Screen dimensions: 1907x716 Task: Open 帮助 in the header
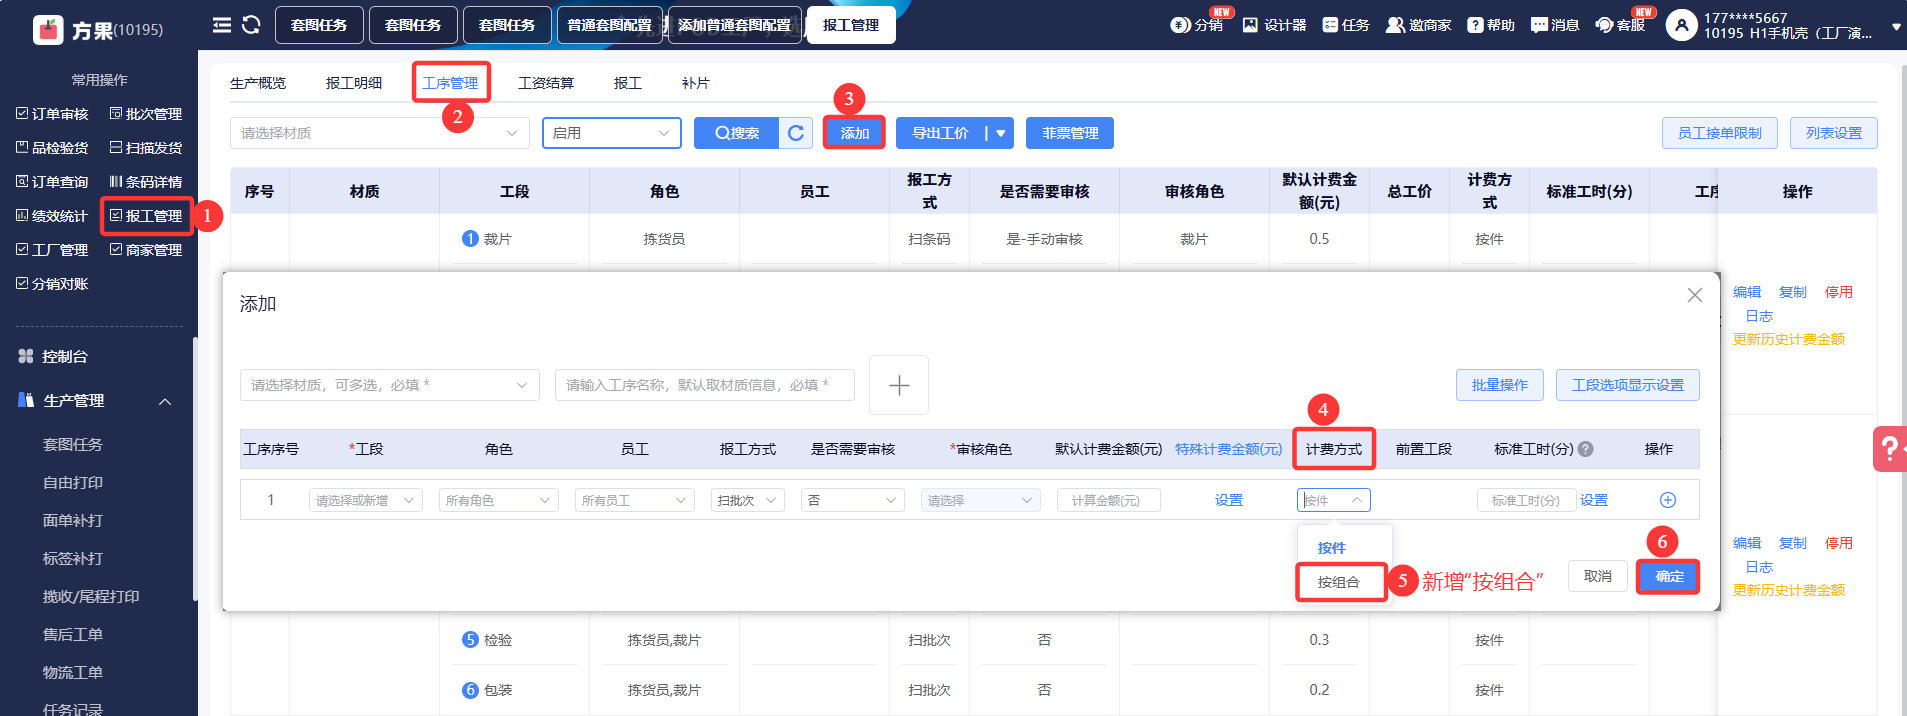(x=1491, y=25)
